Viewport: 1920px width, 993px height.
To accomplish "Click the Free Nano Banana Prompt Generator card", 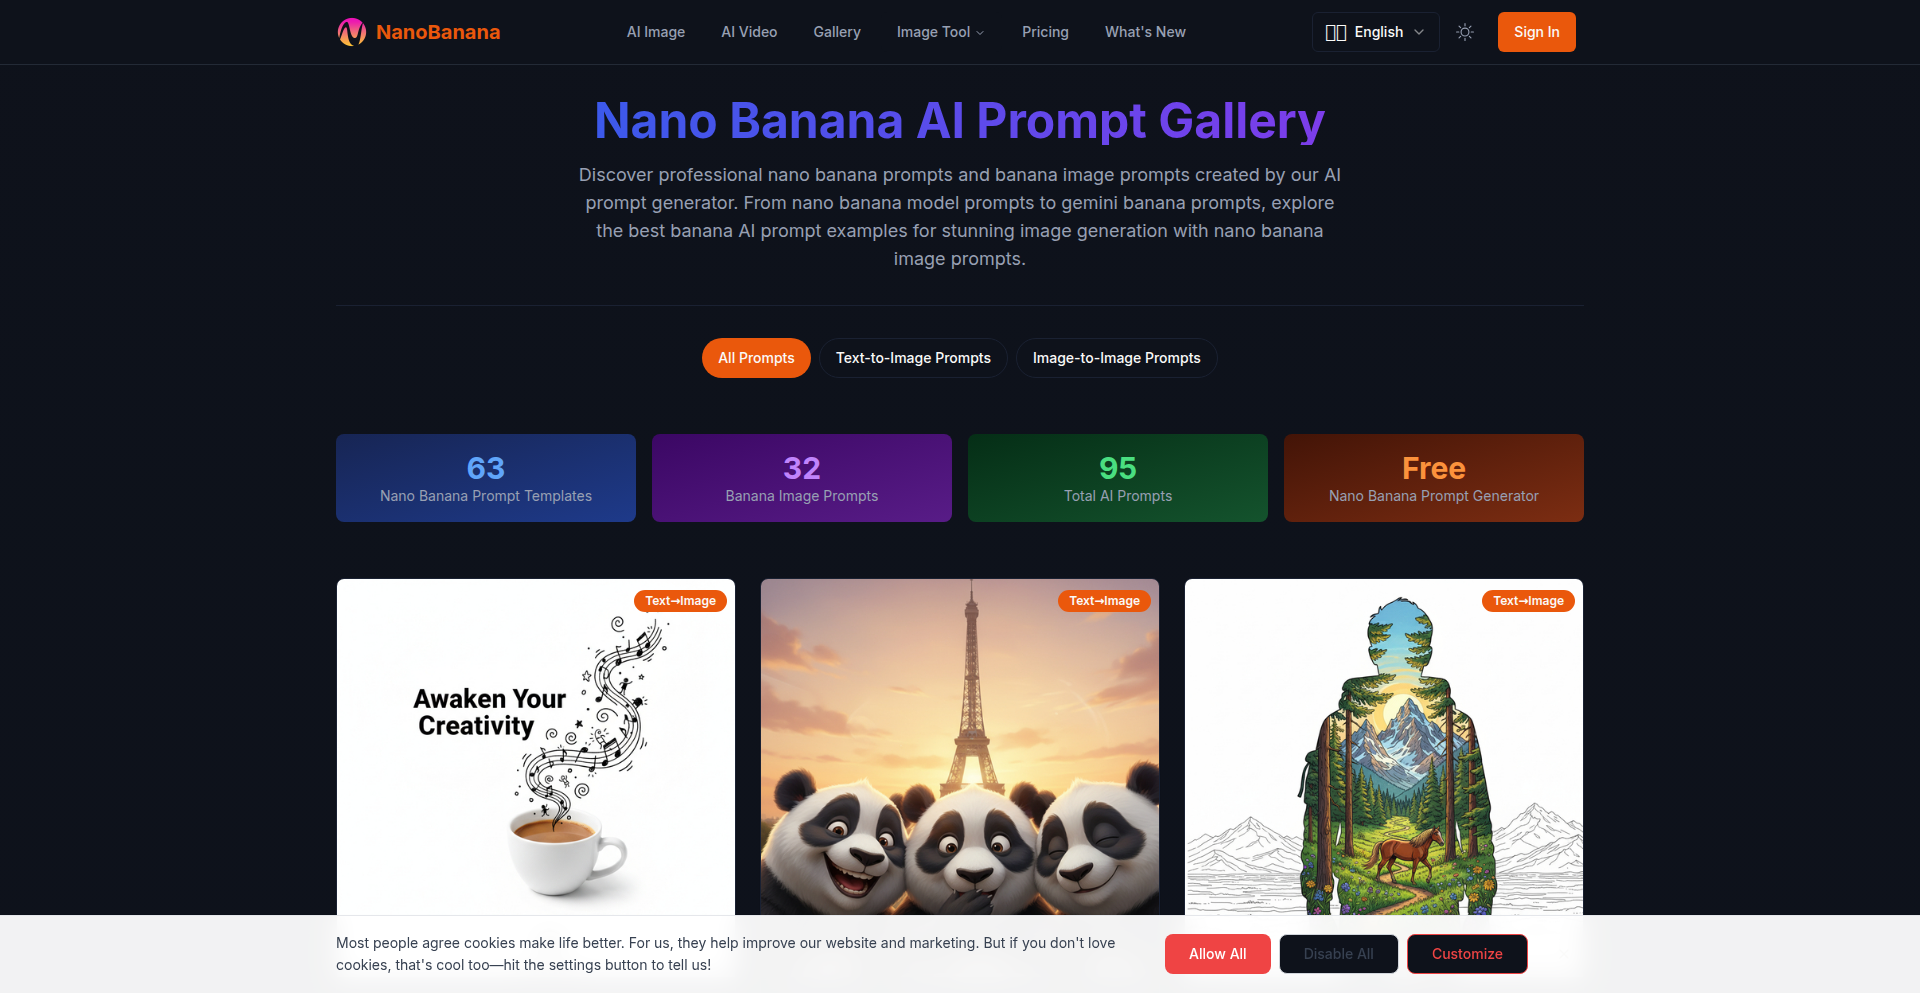I will 1433,478.
